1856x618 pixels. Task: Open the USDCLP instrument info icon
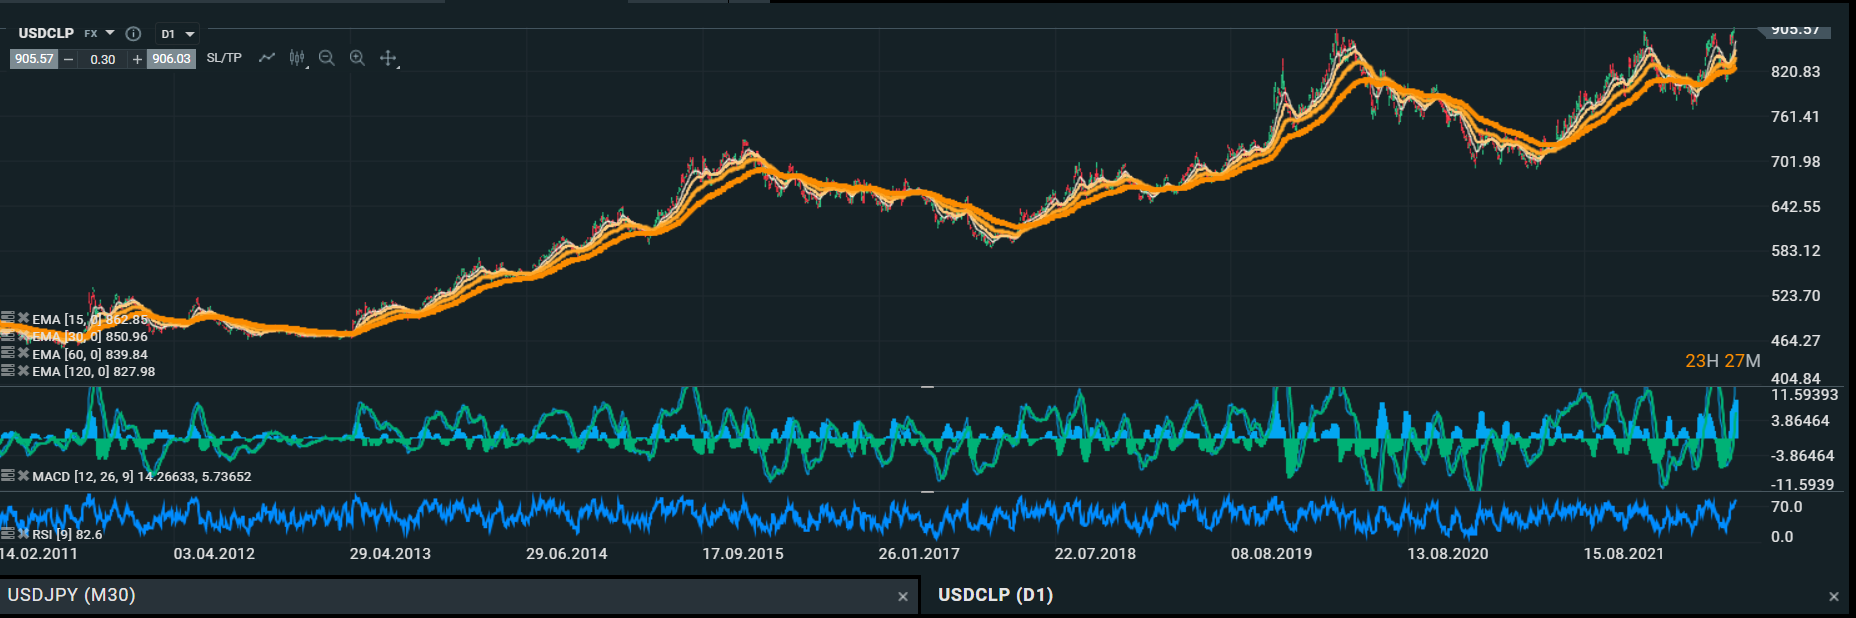click(x=133, y=33)
